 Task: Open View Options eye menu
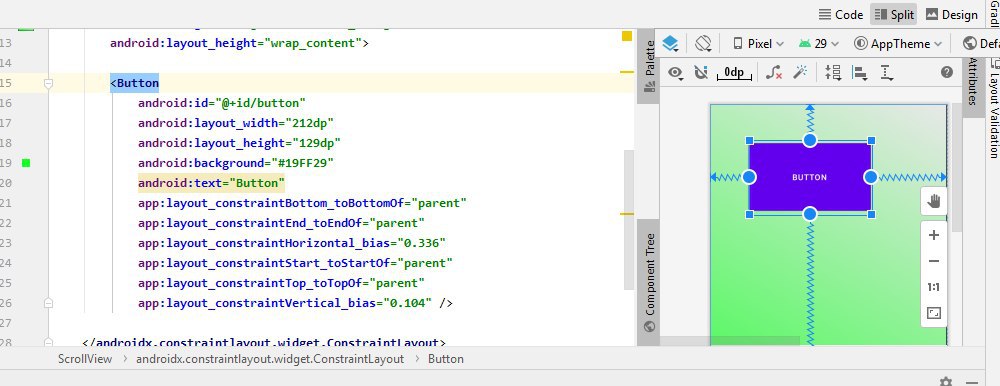coord(675,73)
